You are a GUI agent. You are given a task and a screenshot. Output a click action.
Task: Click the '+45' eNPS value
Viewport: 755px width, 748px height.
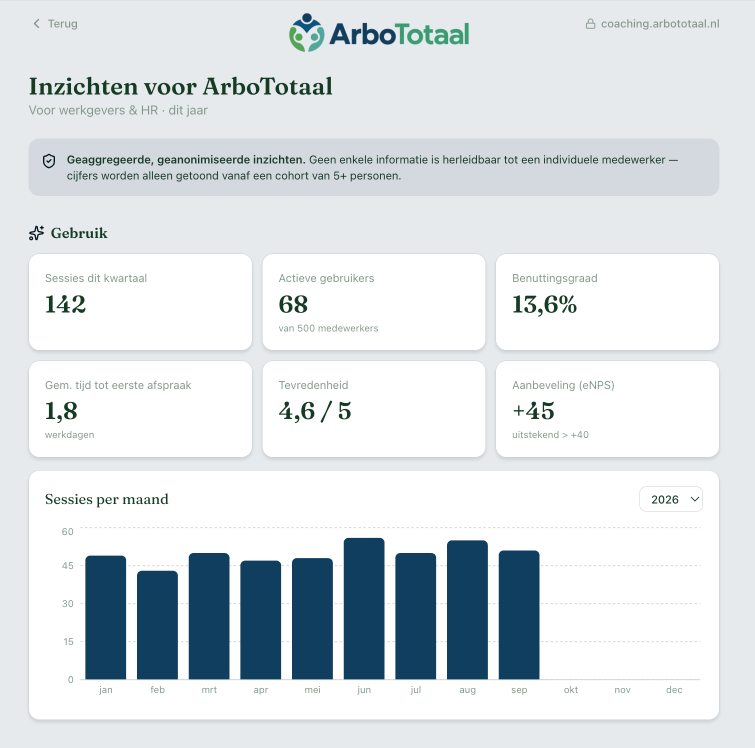[x=533, y=411]
